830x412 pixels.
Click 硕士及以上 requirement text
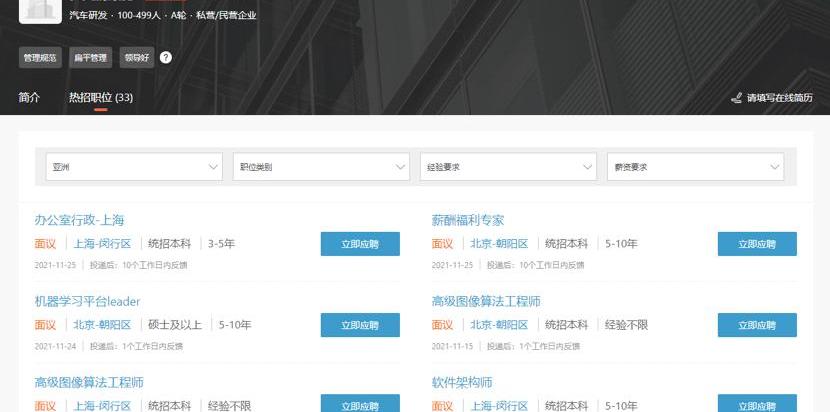coord(175,325)
